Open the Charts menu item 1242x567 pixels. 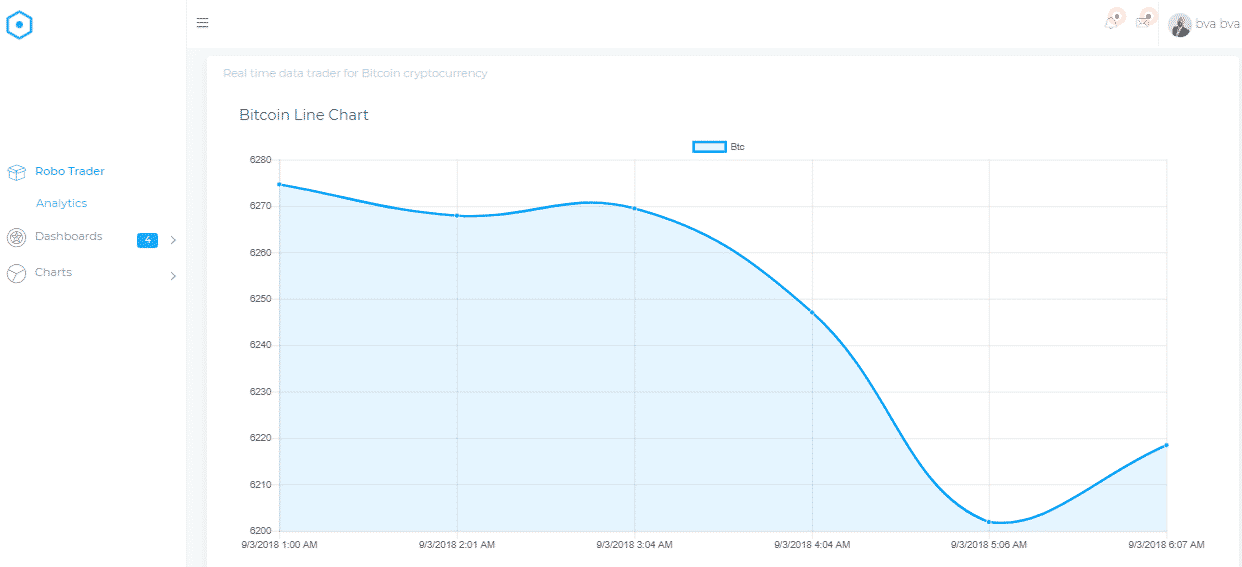[53, 272]
